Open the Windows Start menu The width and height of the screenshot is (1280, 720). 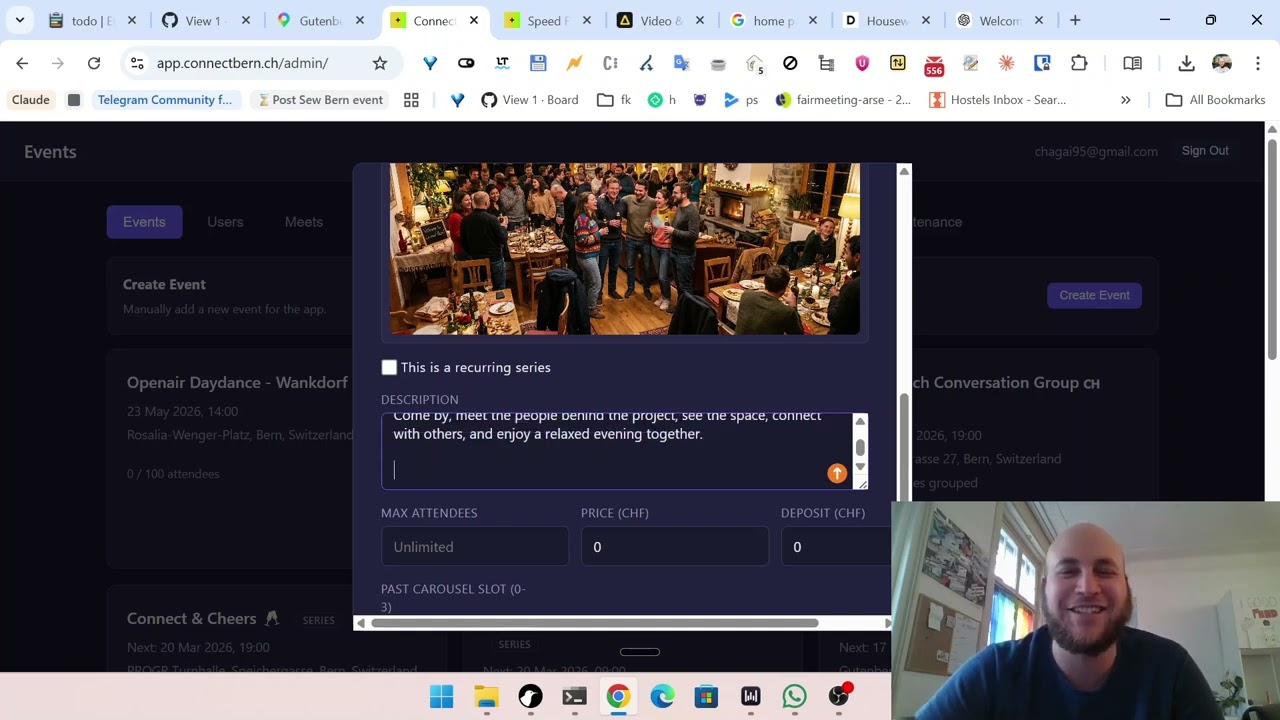[x=441, y=696]
